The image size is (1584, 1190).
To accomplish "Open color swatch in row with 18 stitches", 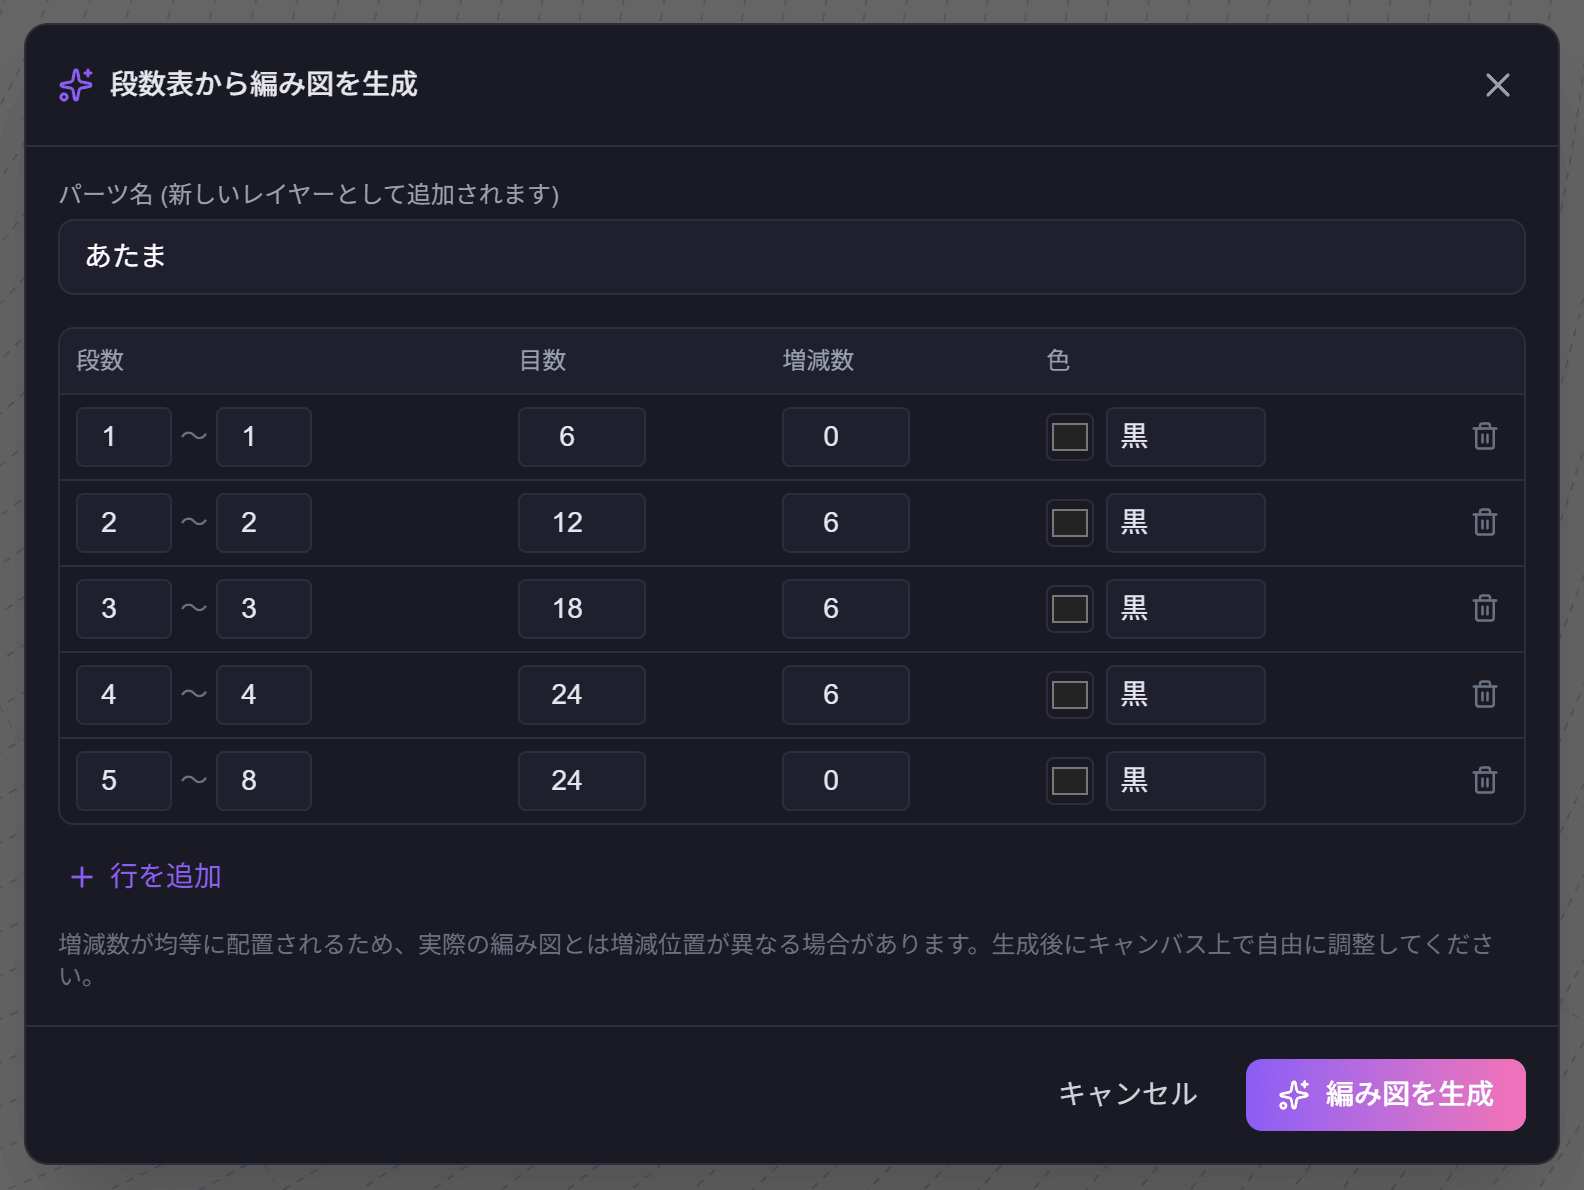I will [1069, 609].
